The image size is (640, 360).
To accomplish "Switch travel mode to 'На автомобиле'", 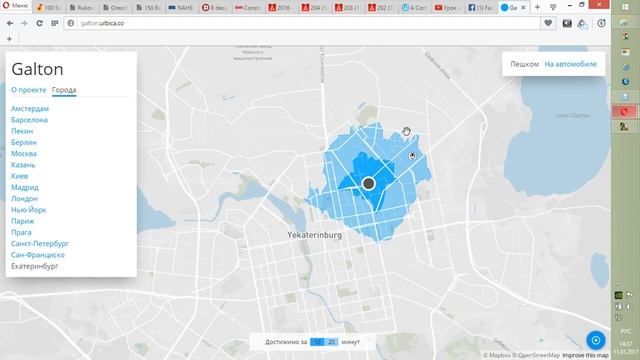I will tap(571, 64).
